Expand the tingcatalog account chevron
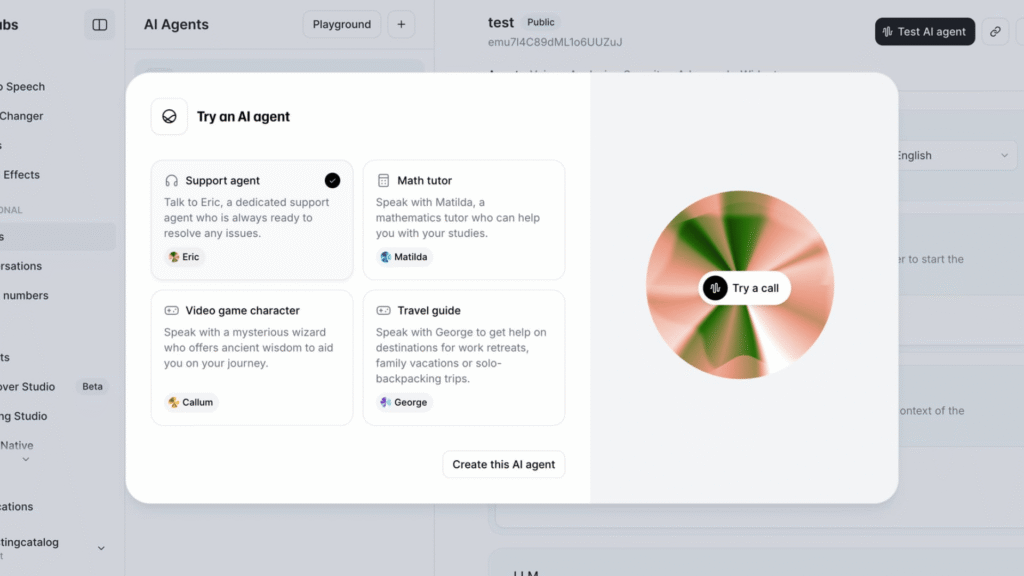Screen dimensions: 1024x576 [101, 548]
